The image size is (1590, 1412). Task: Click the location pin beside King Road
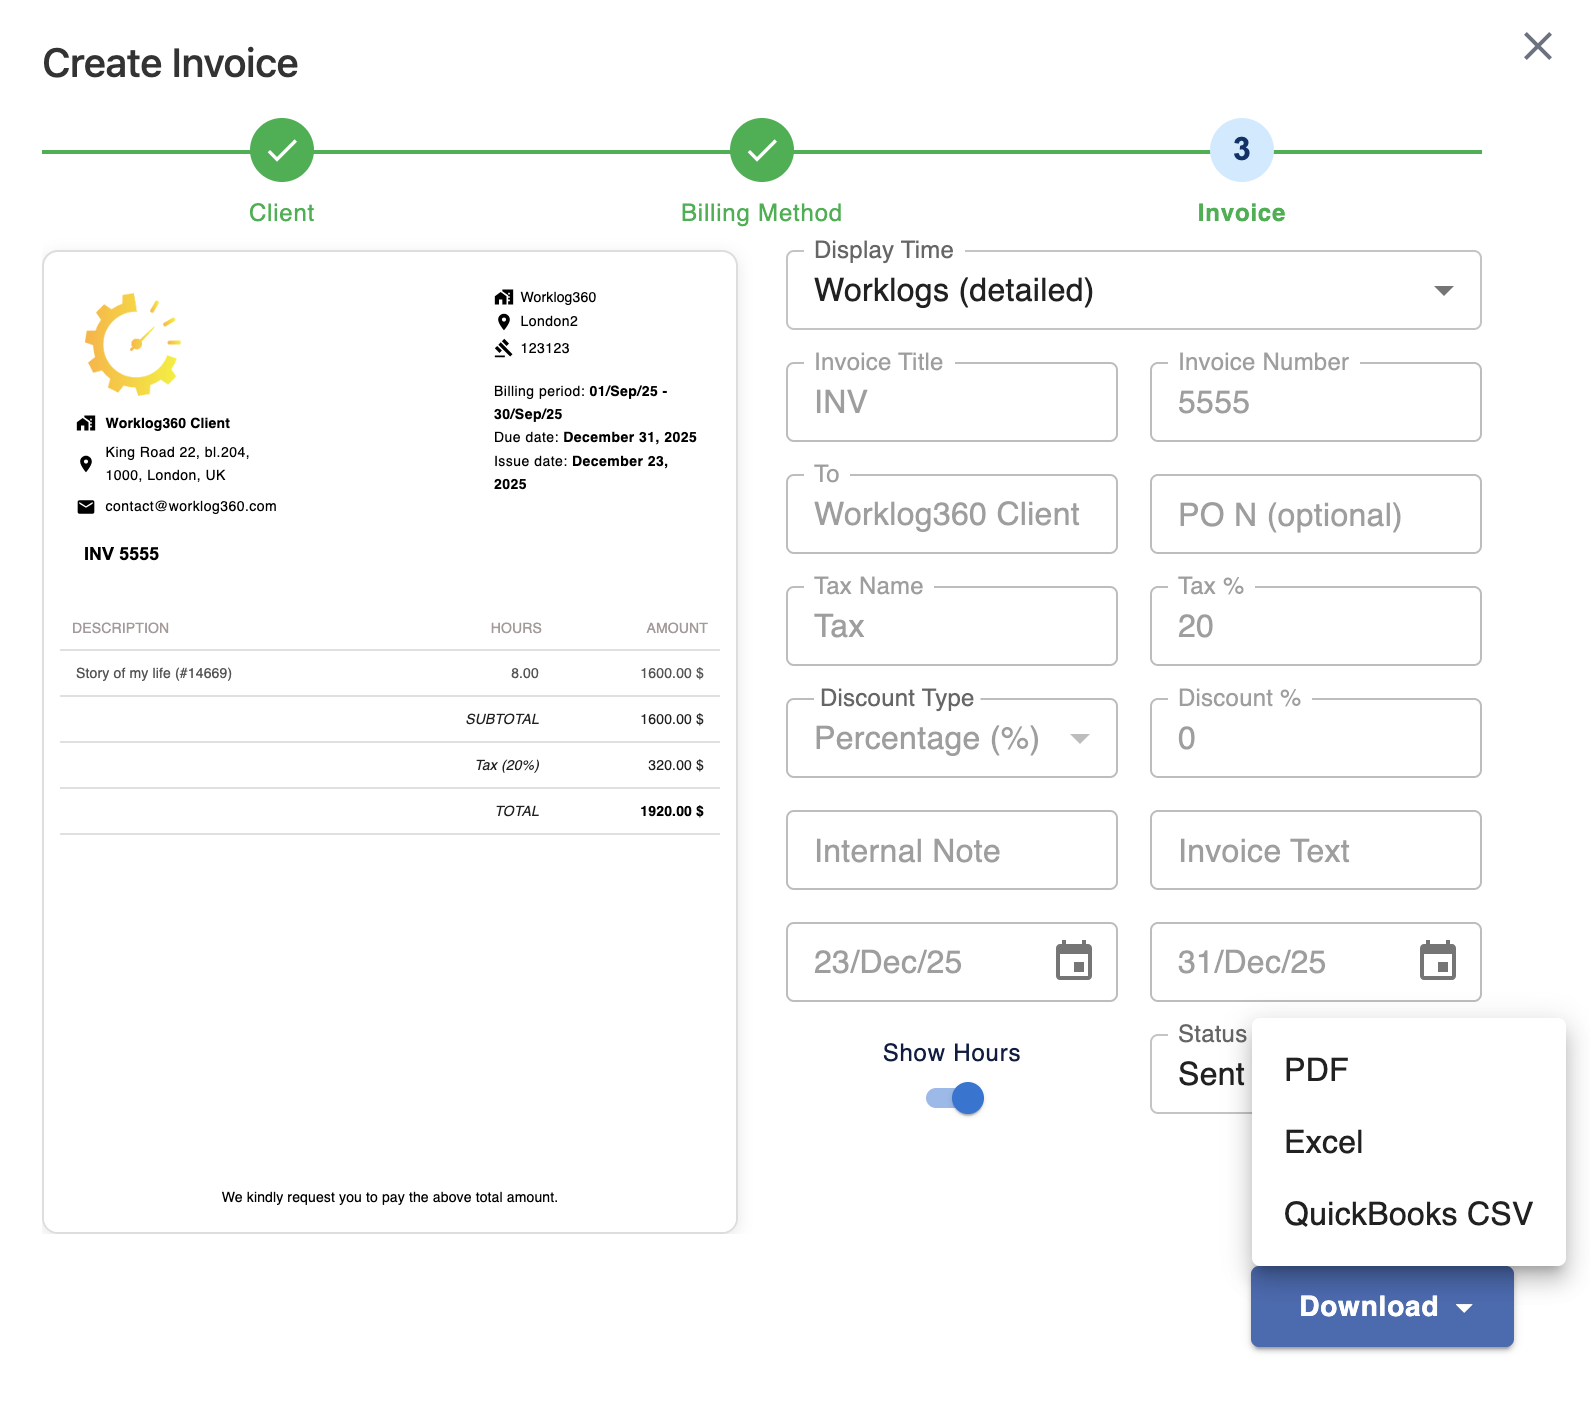[x=86, y=463]
